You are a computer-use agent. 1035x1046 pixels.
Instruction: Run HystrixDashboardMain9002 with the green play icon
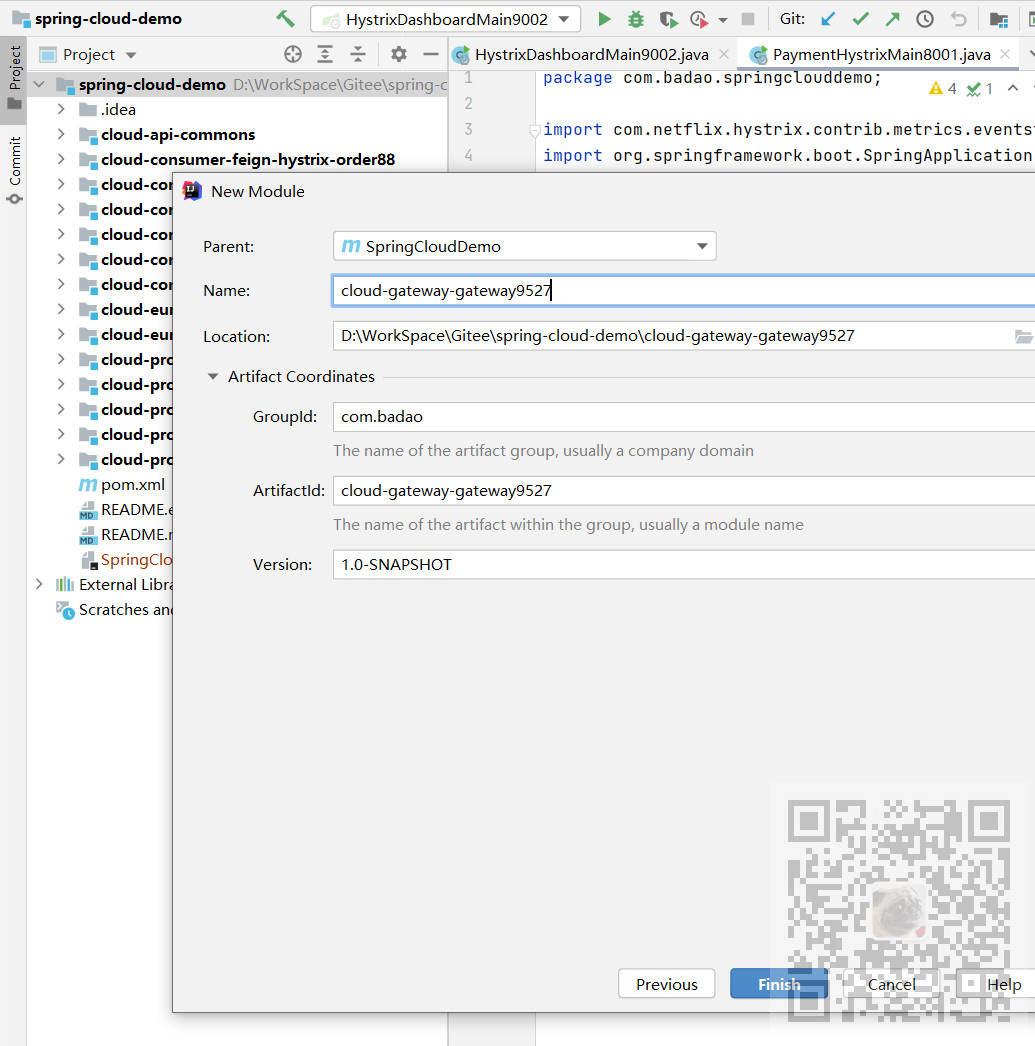(604, 19)
